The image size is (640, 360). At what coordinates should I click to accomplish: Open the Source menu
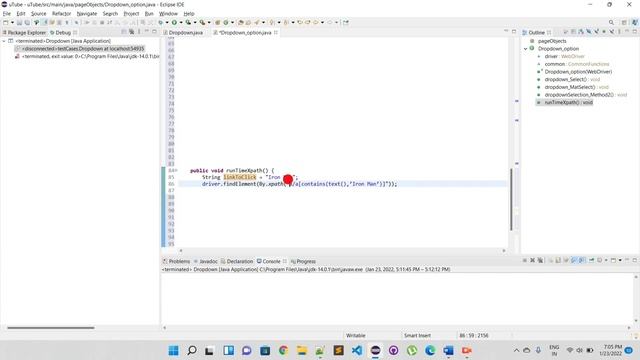coord(38,13)
